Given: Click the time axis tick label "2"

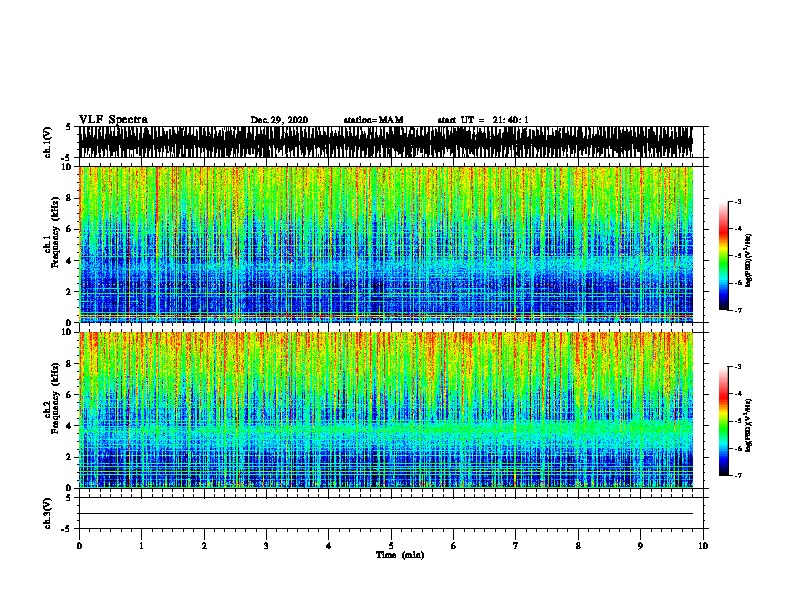Looking at the screenshot, I should [x=204, y=546].
